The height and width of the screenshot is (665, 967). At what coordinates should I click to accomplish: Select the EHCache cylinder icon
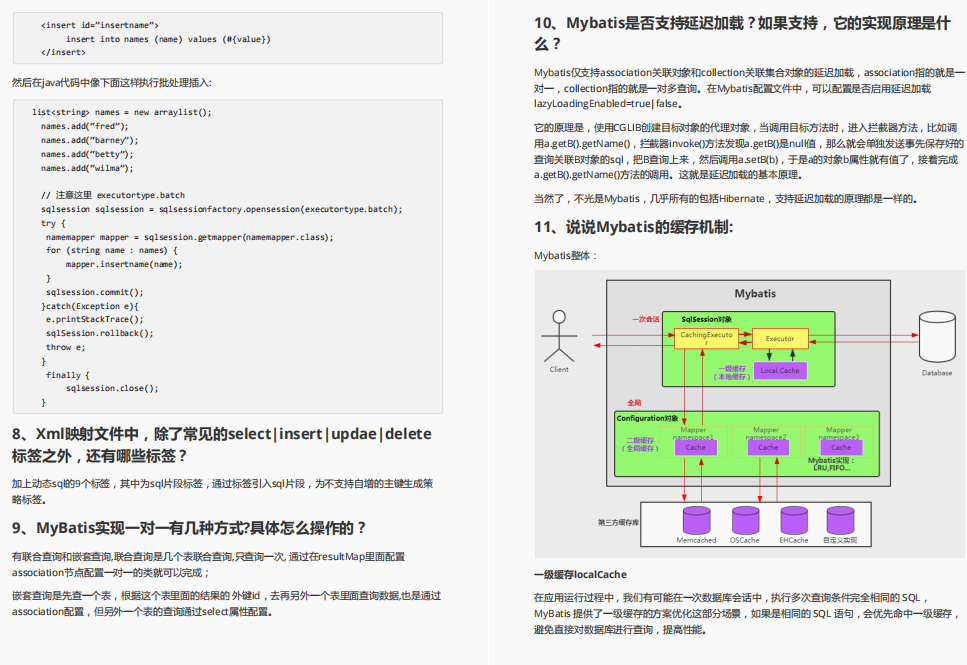(x=794, y=518)
